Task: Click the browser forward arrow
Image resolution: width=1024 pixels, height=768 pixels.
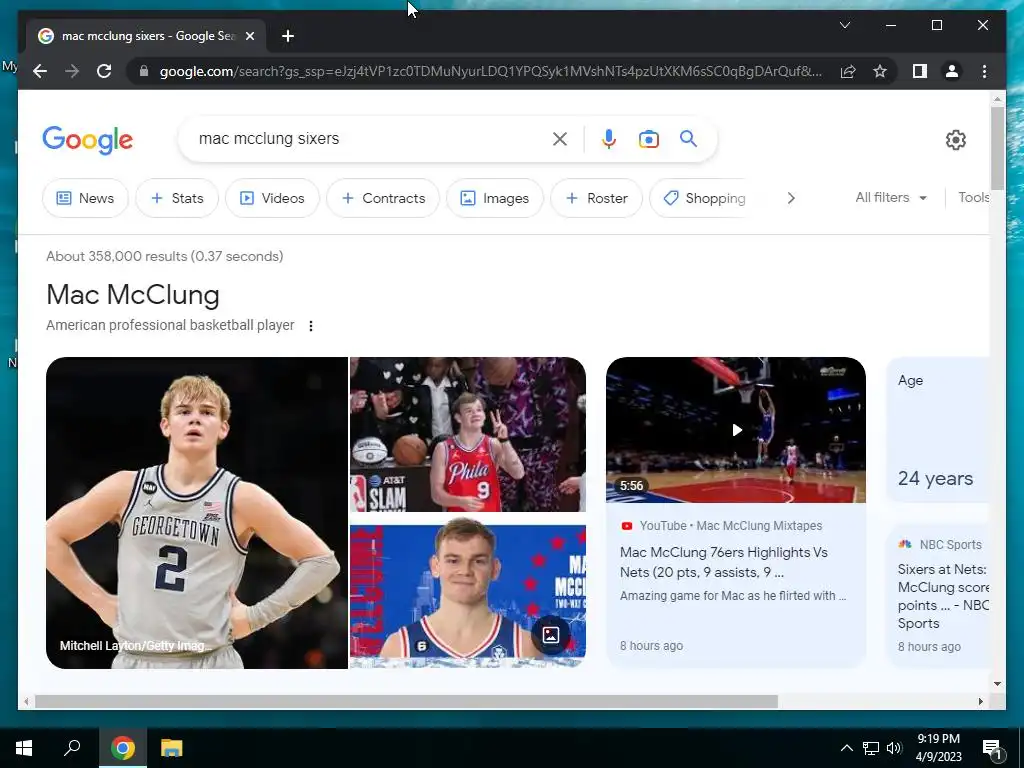Action: click(x=72, y=71)
